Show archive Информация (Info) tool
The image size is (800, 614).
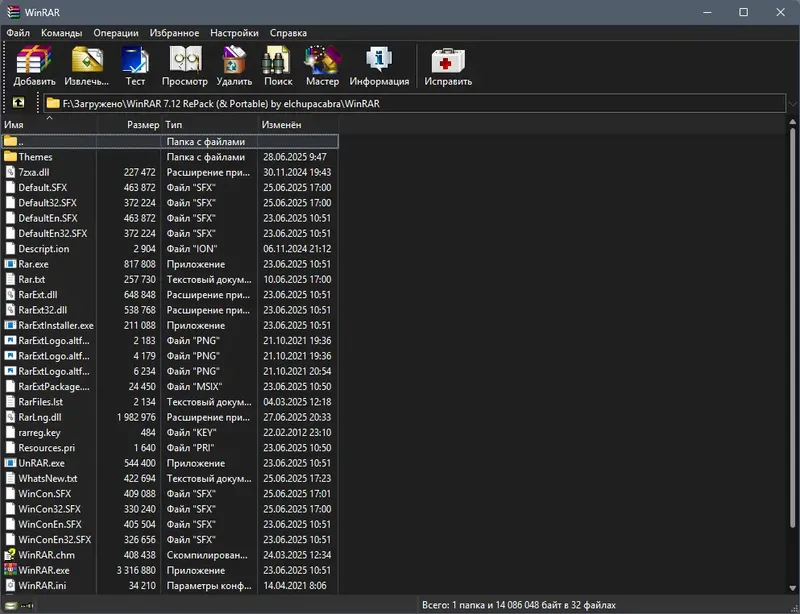click(x=379, y=66)
